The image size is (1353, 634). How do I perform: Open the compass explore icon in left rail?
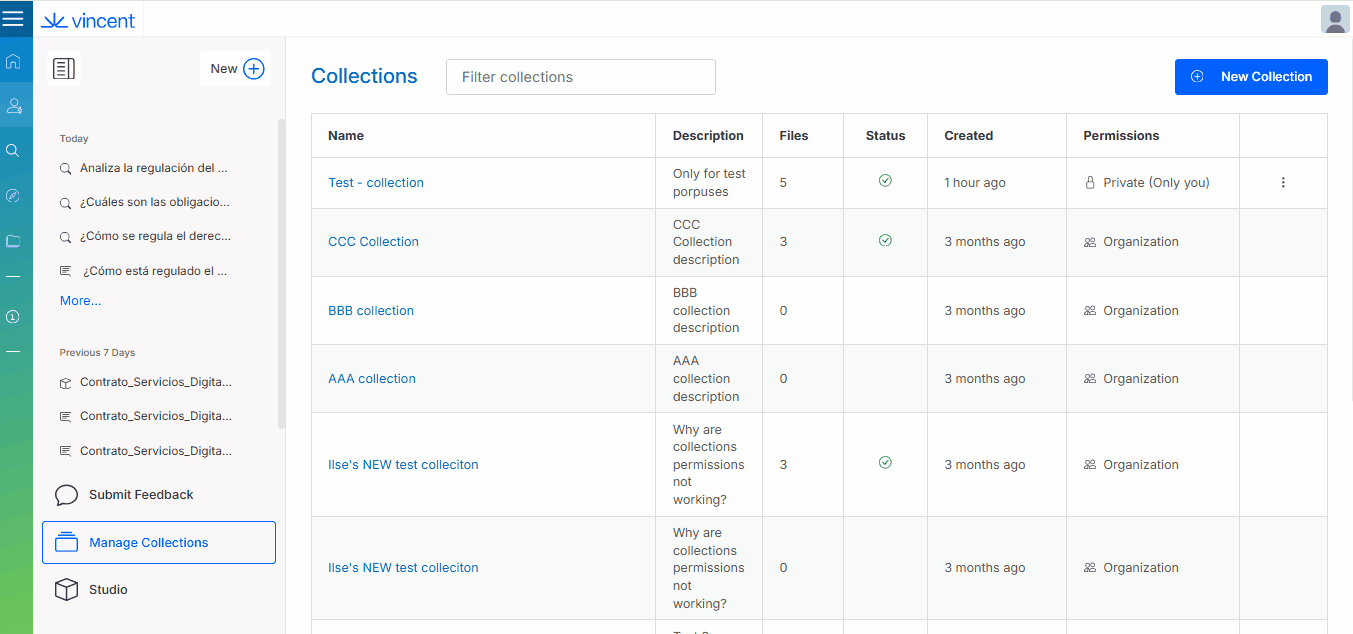coord(13,196)
